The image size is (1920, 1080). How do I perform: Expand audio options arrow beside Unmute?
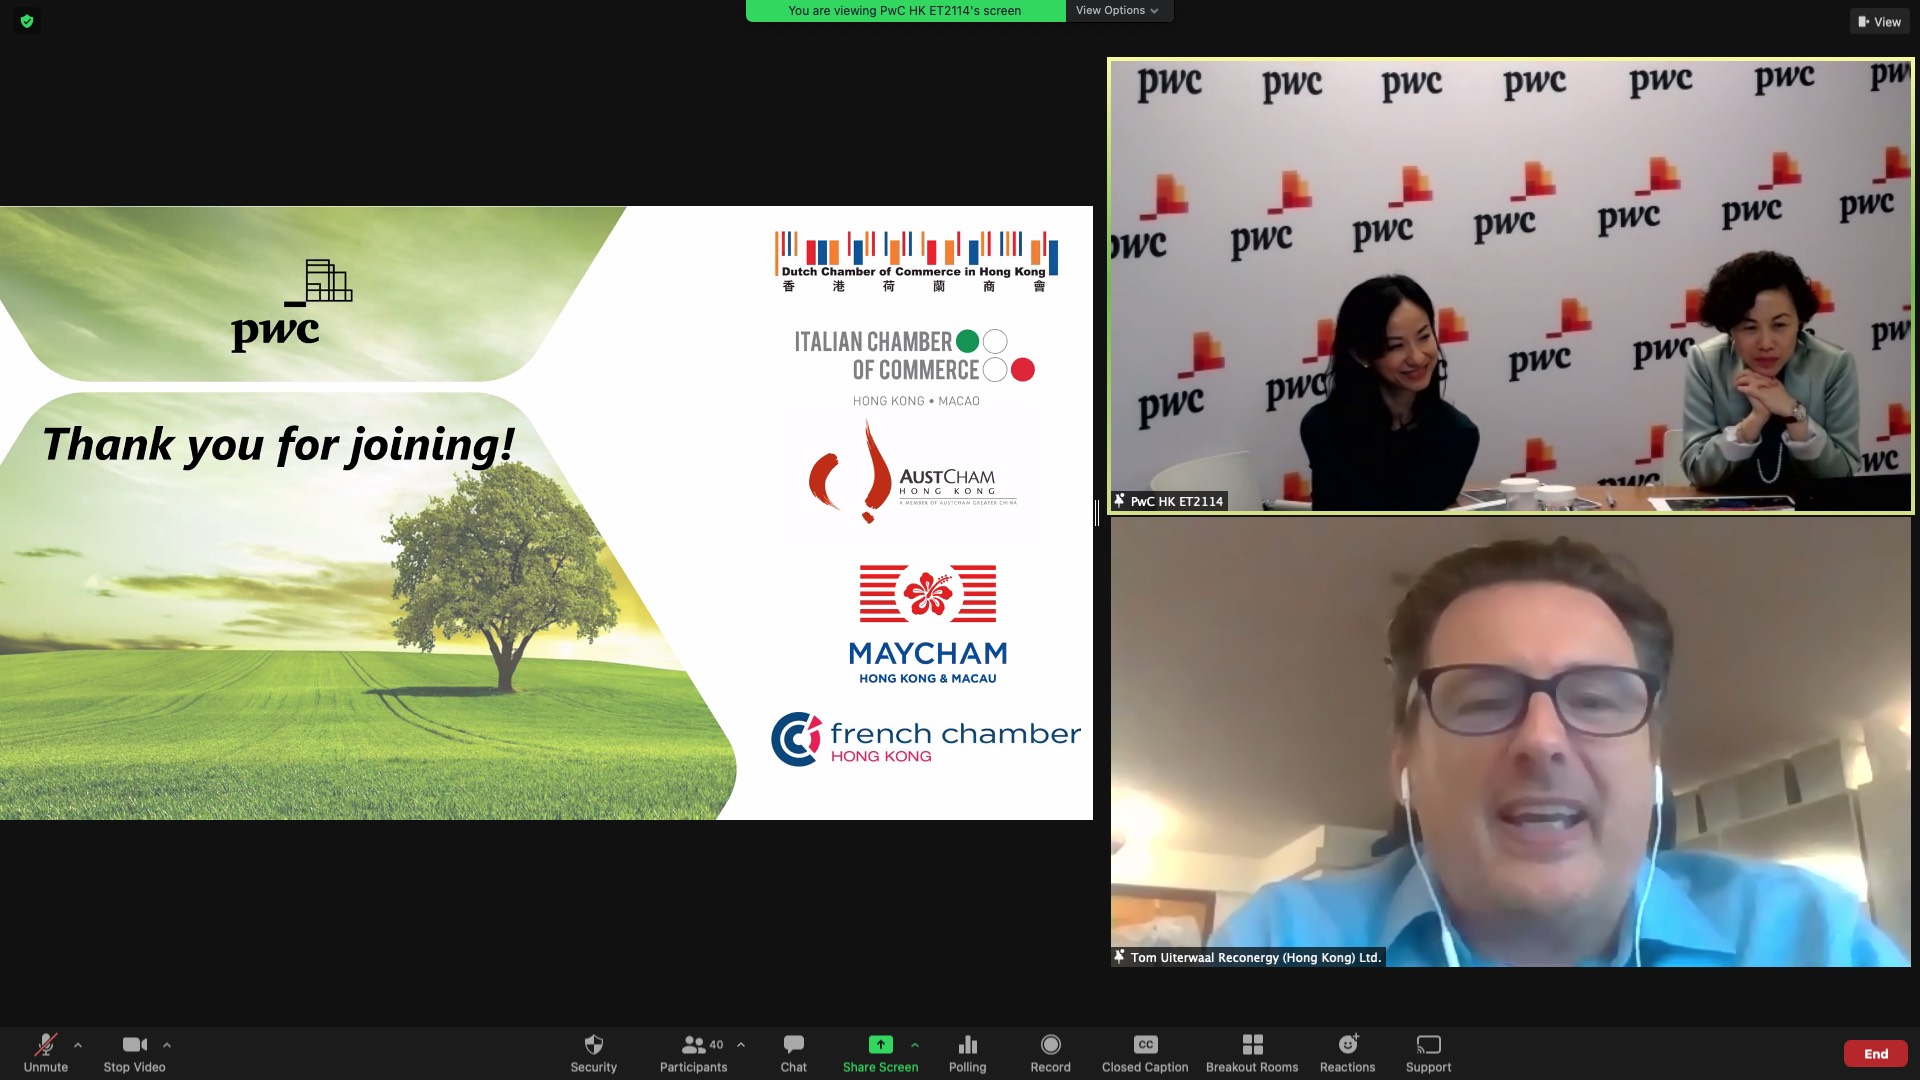click(x=78, y=1045)
